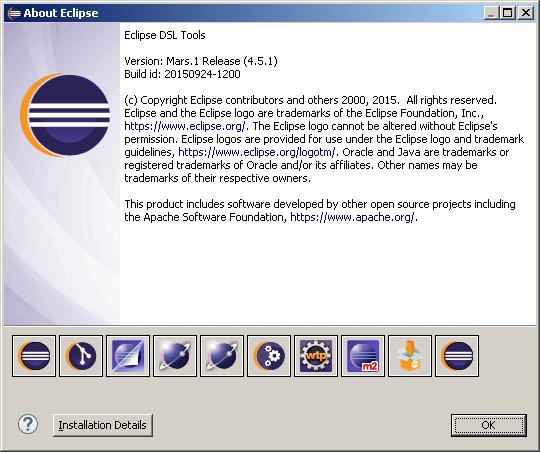The image size is (540, 452).
Task: Open the gears feature icon
Action: click(269, 356)
